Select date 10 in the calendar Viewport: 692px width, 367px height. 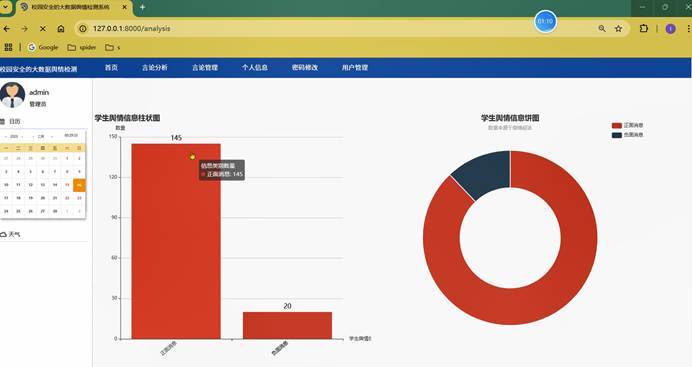click(x=6, y=185)
